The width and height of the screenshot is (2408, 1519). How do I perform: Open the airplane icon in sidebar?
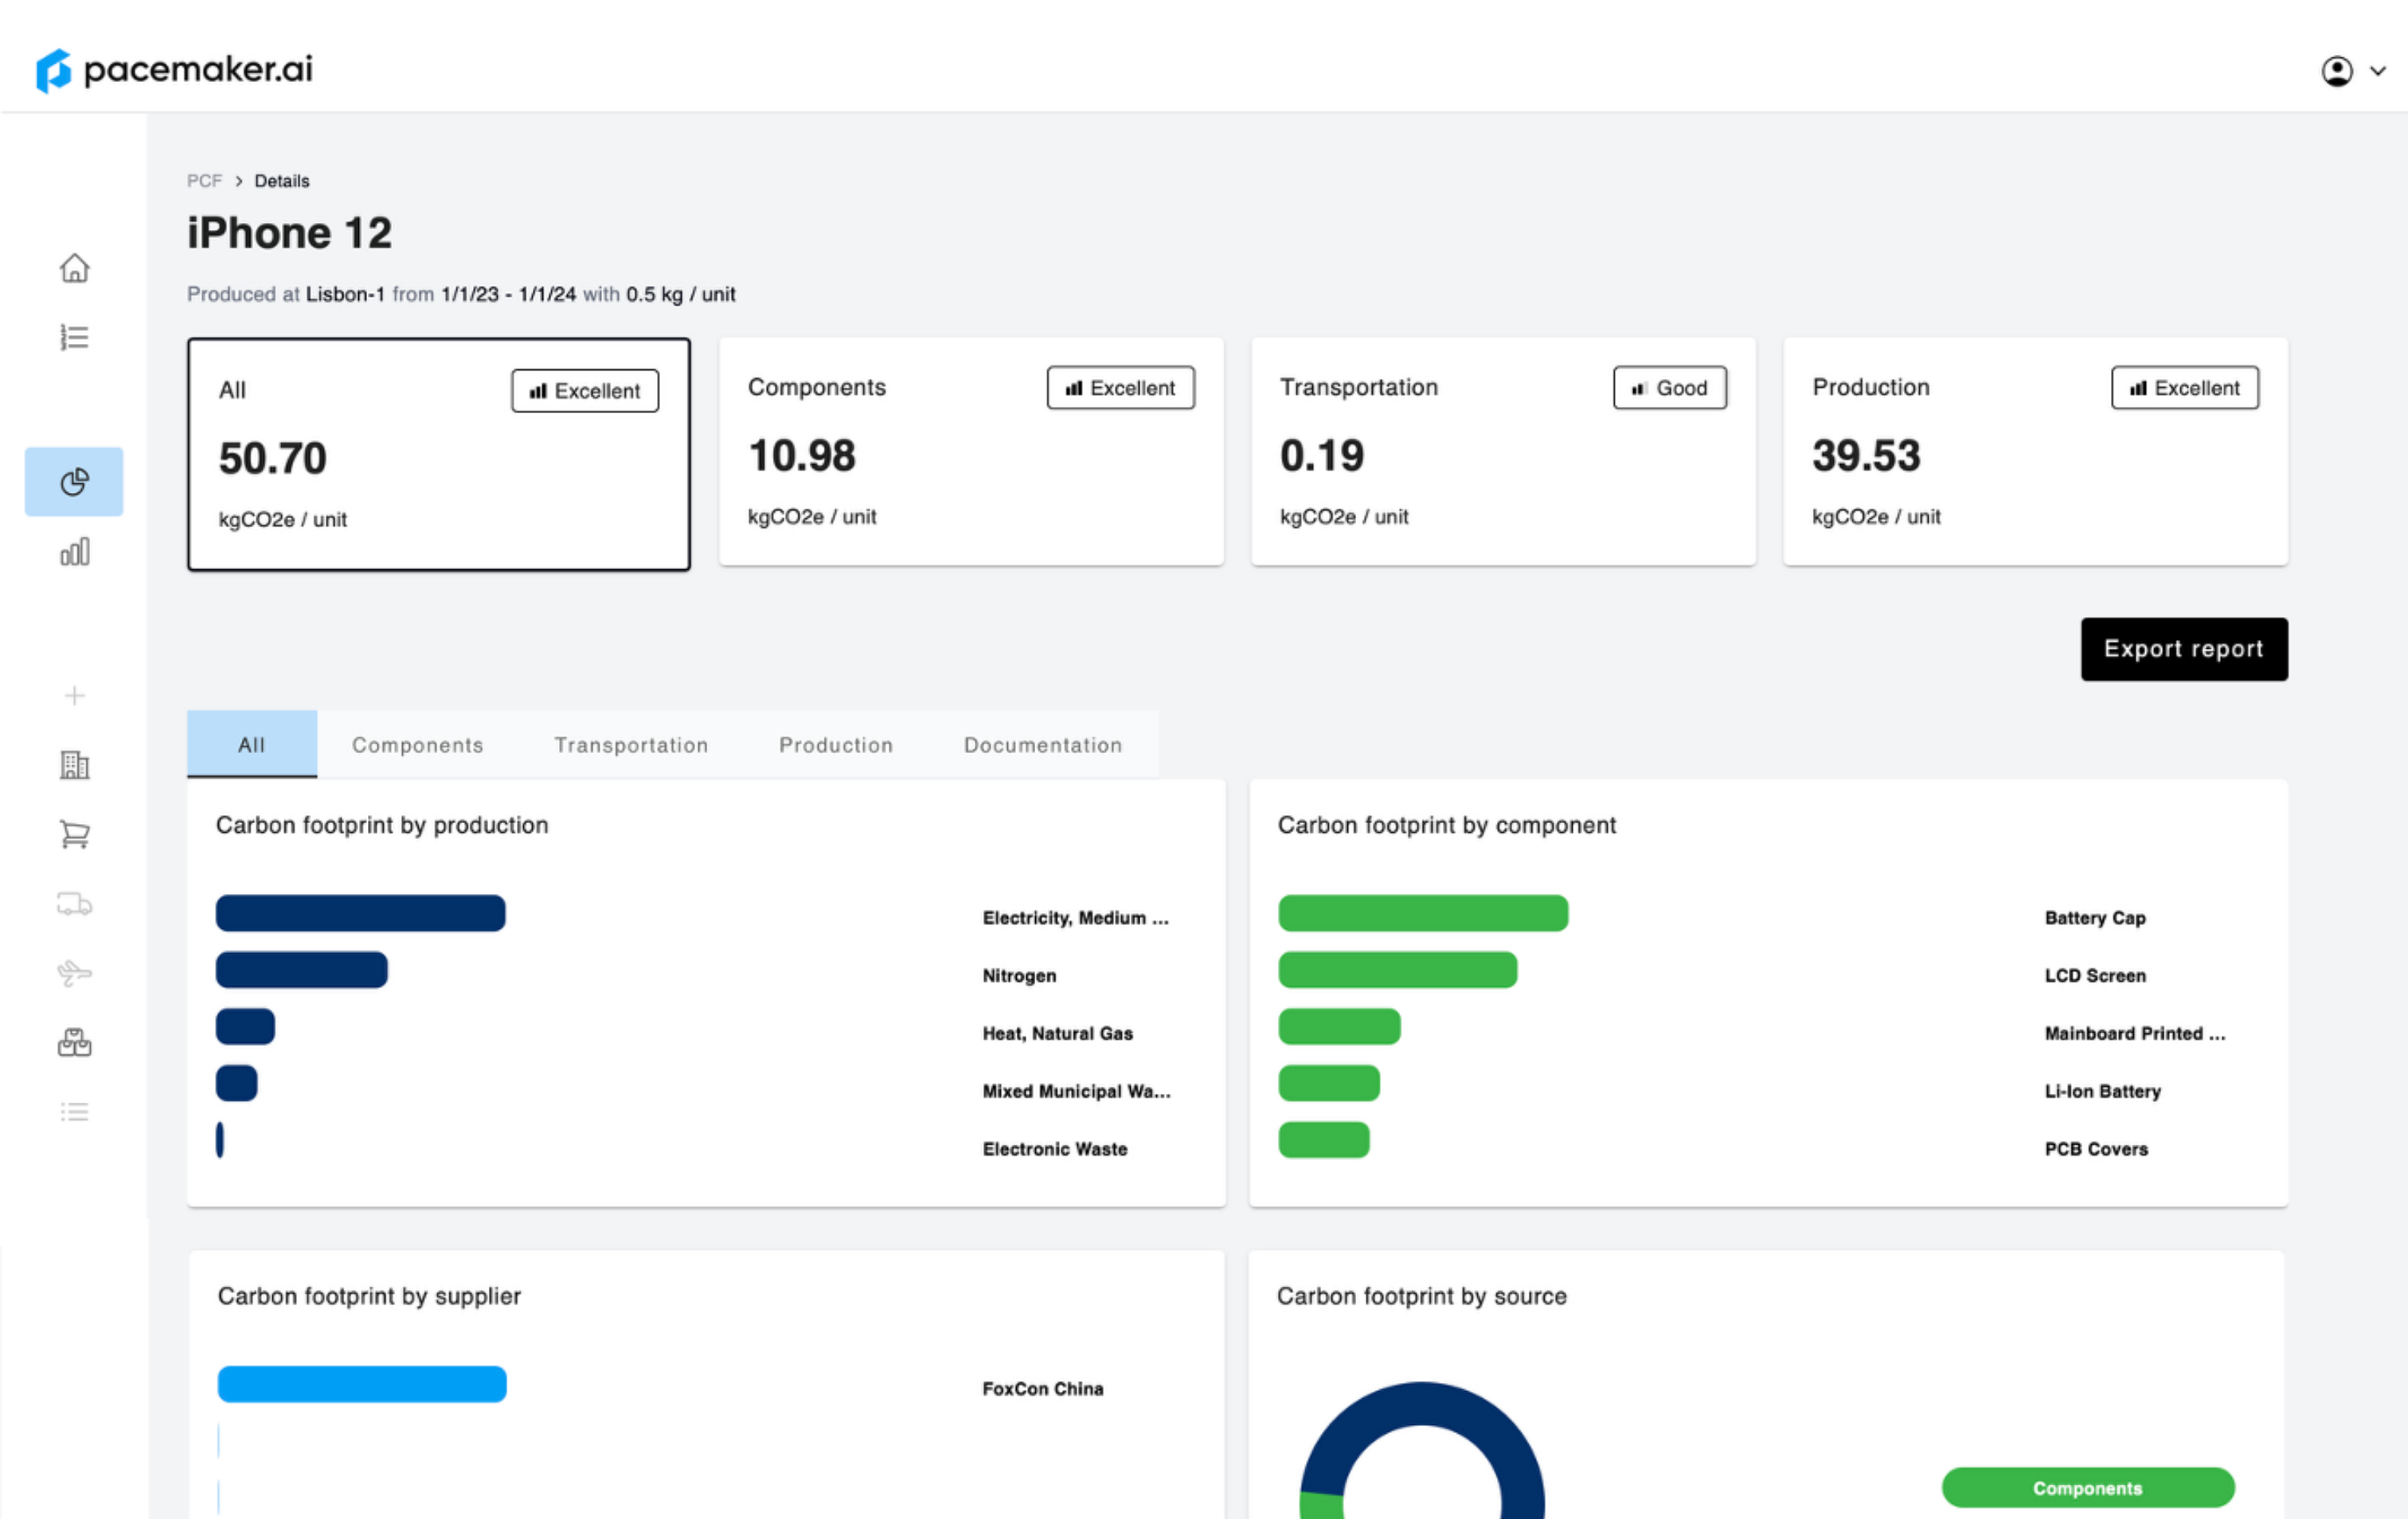(x=74, y=972)
